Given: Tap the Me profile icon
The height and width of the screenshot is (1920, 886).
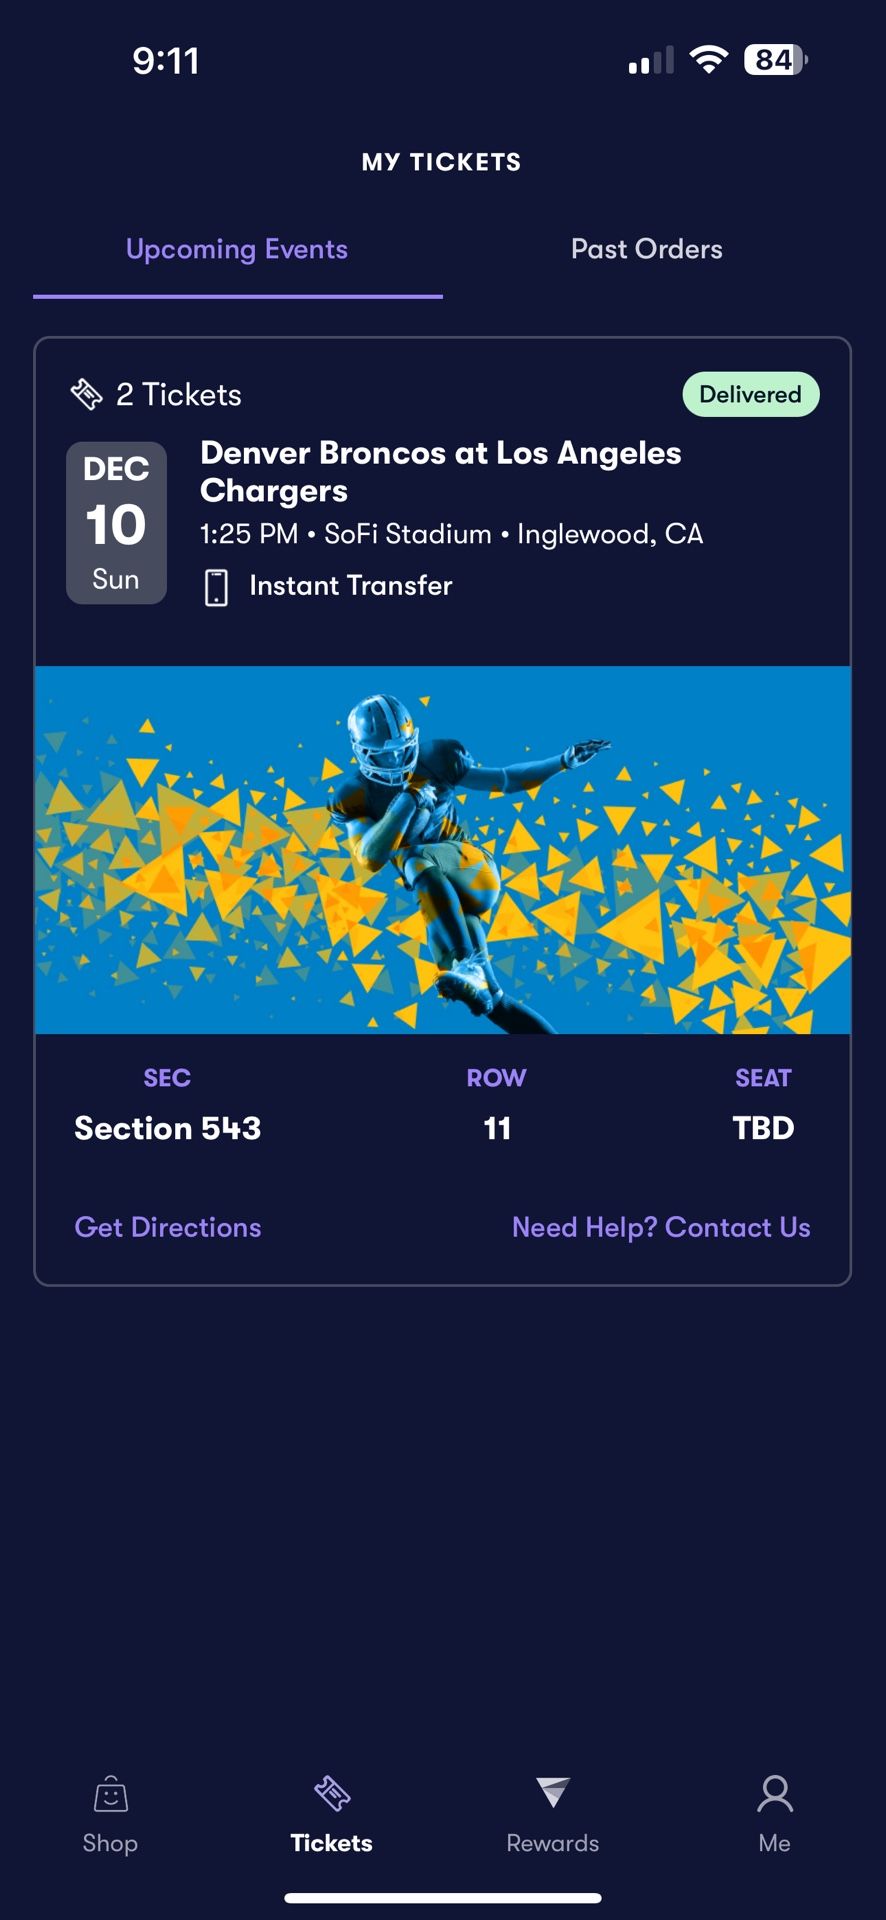Looking at the screenshot, I should coord(774,1795).
